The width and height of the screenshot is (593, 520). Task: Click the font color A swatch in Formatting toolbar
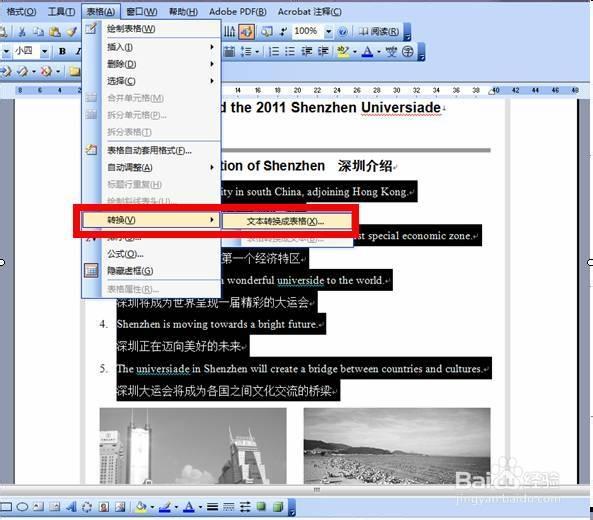pos(367,51)
